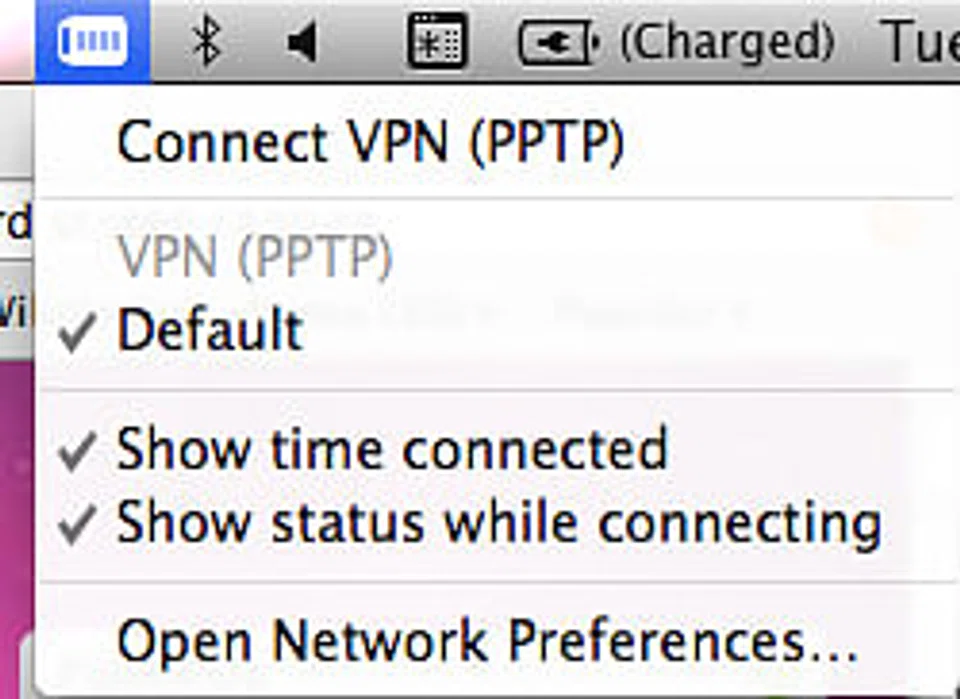This screenshot has width=960, height=699.
Task: Click the checkmark next to Show time connected
Action: pyautogui.click(x=76, y=451)
